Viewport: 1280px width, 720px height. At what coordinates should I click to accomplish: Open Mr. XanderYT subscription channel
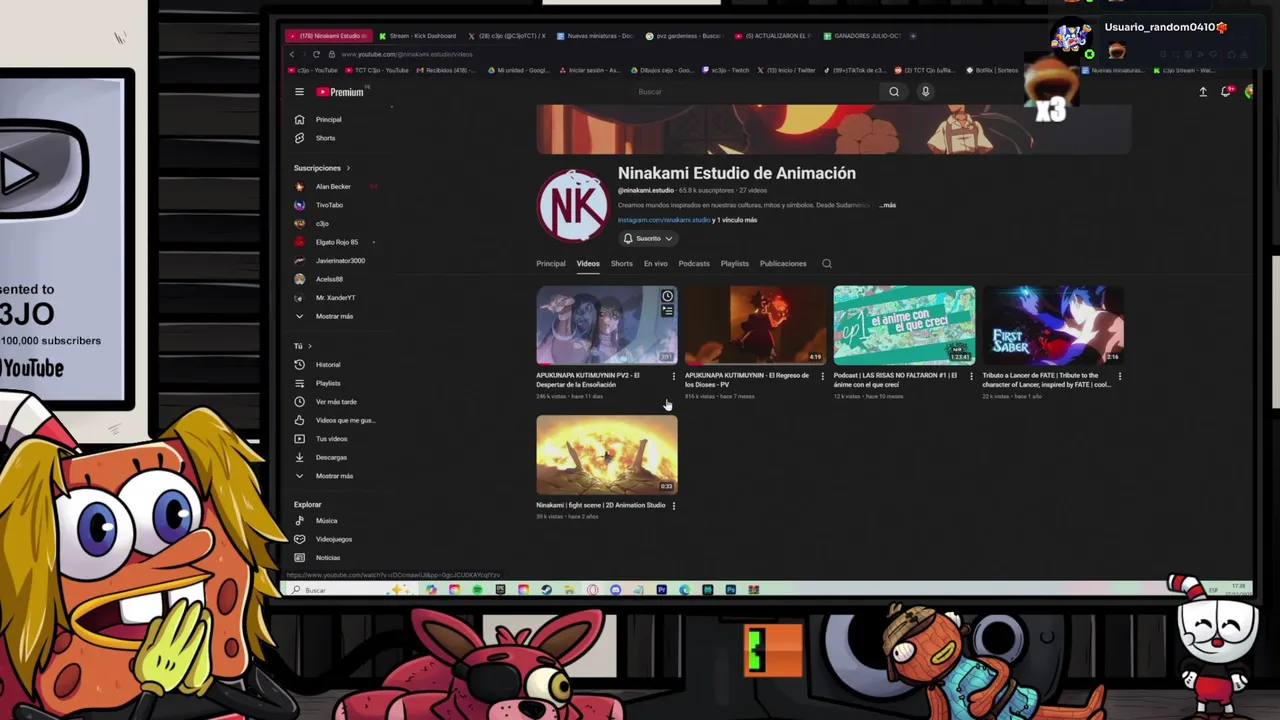click(x=335, y=298)
